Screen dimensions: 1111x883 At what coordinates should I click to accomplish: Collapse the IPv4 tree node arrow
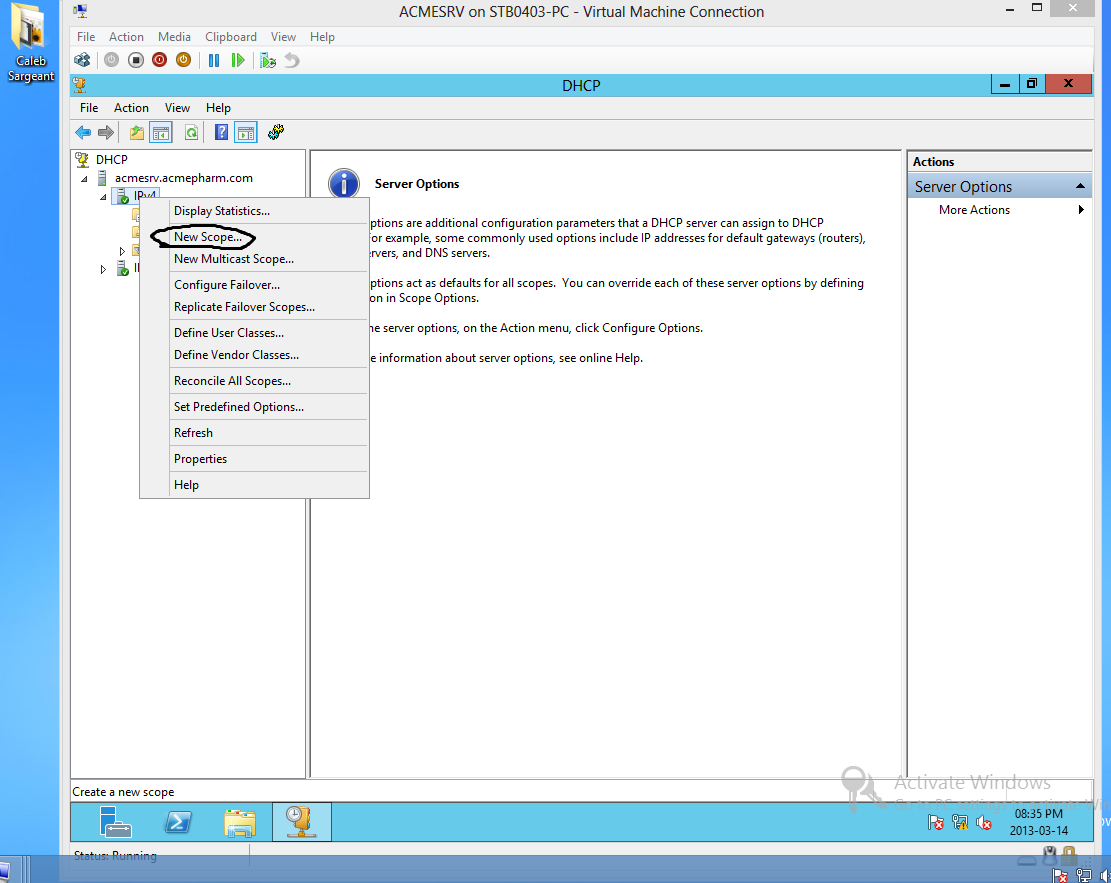point(103,197)
